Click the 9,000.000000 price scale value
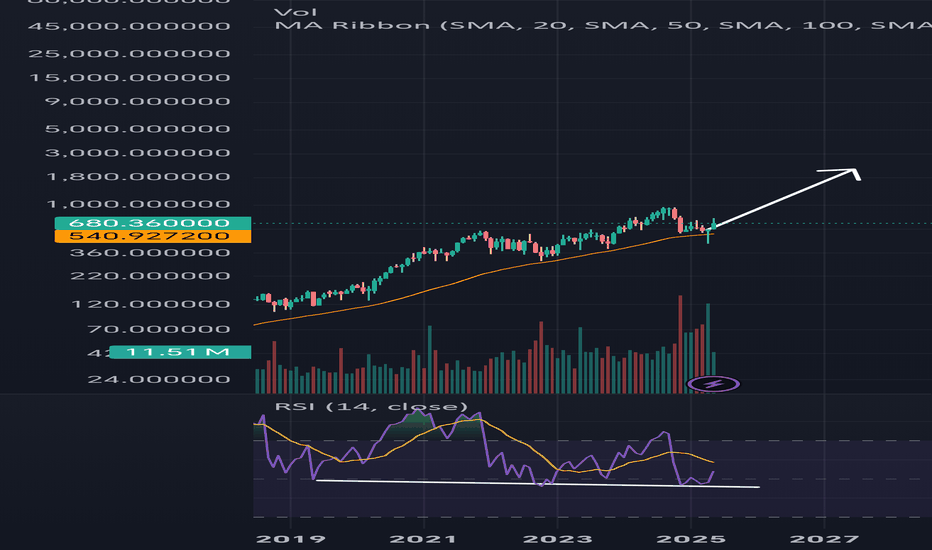This screenshot has height=550, width=932. [x=138, y=101]
